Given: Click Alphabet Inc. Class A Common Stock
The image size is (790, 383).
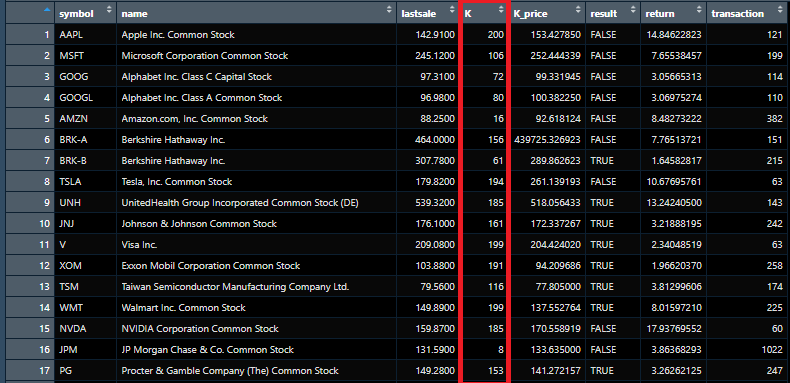Looking at the screenshot, I should [202, 98].
